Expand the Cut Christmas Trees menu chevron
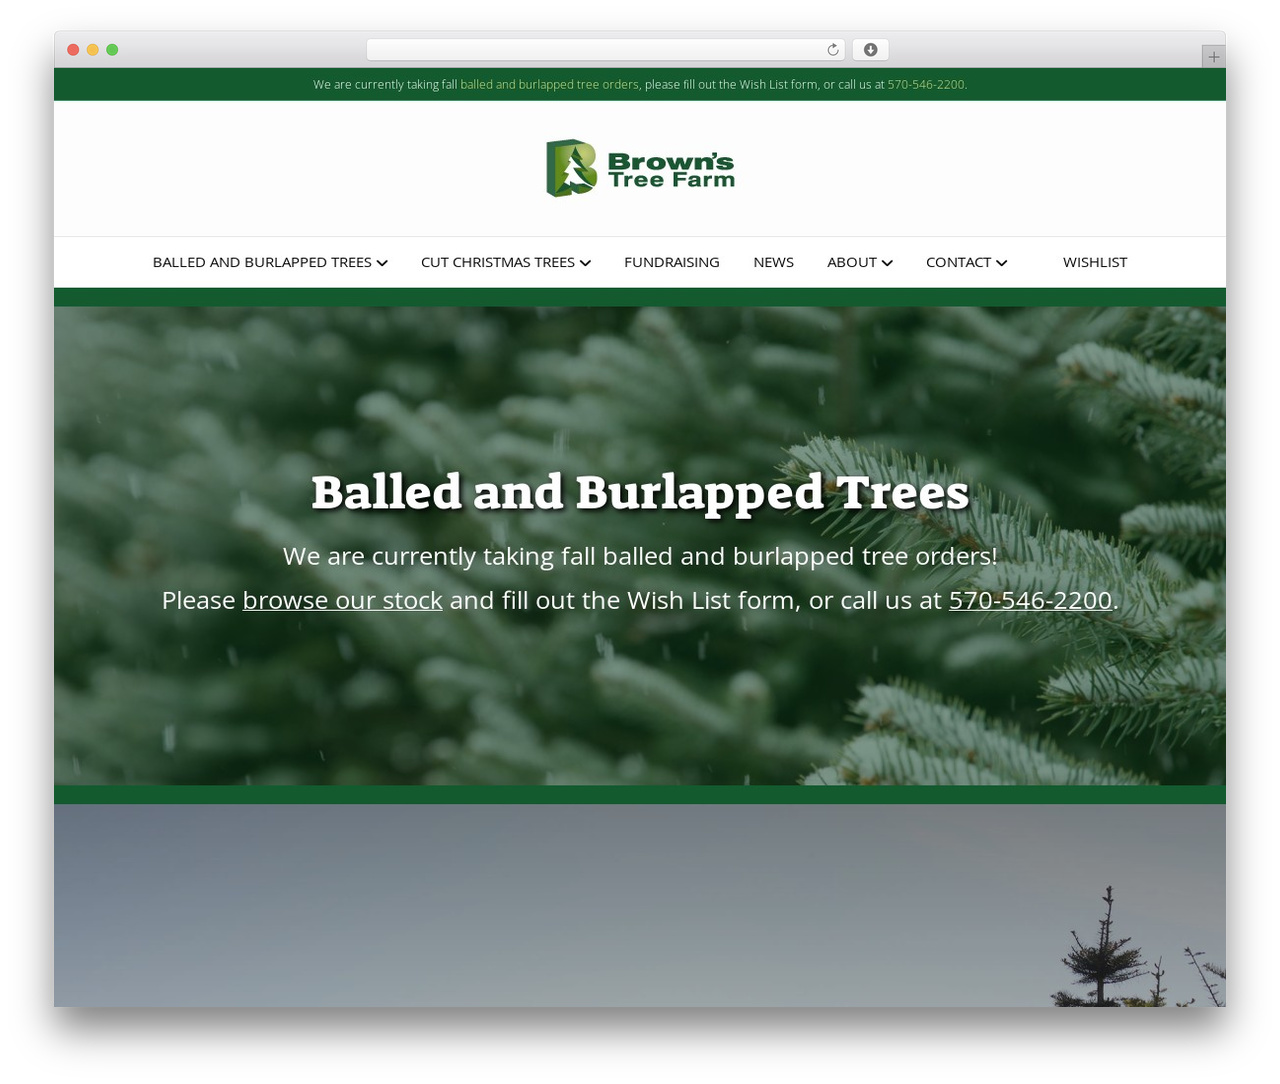The width and height of the screenshot is (1280, 1084). coord(585,263)
